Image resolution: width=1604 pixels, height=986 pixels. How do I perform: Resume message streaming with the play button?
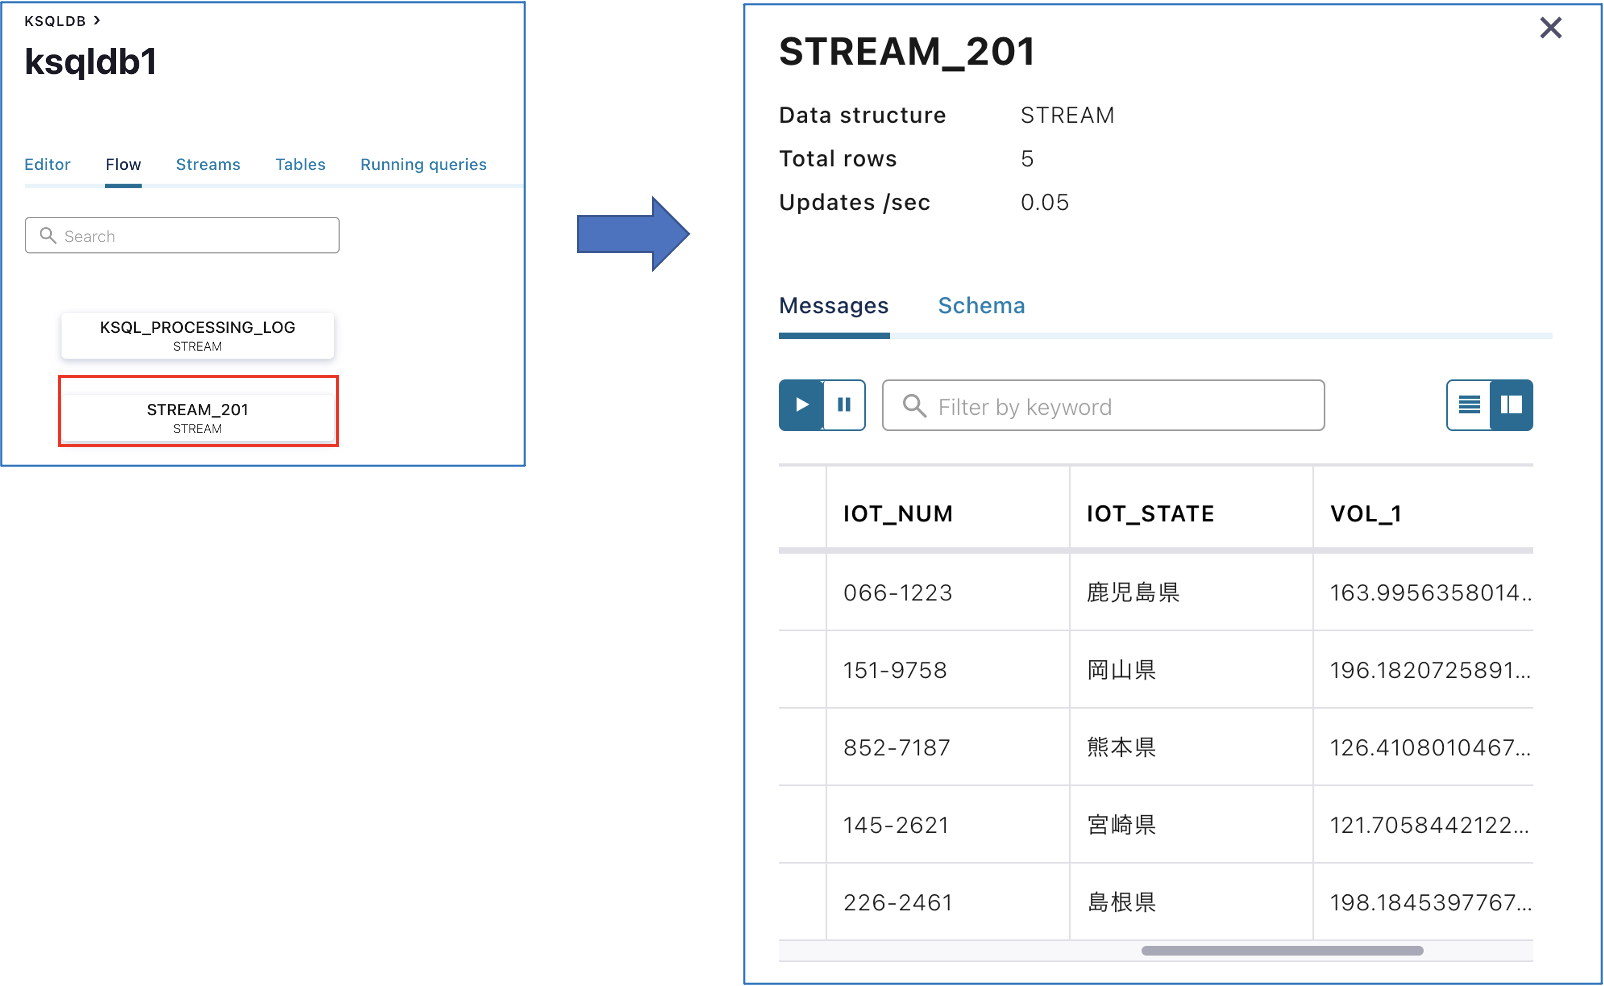tap(801, 405)
